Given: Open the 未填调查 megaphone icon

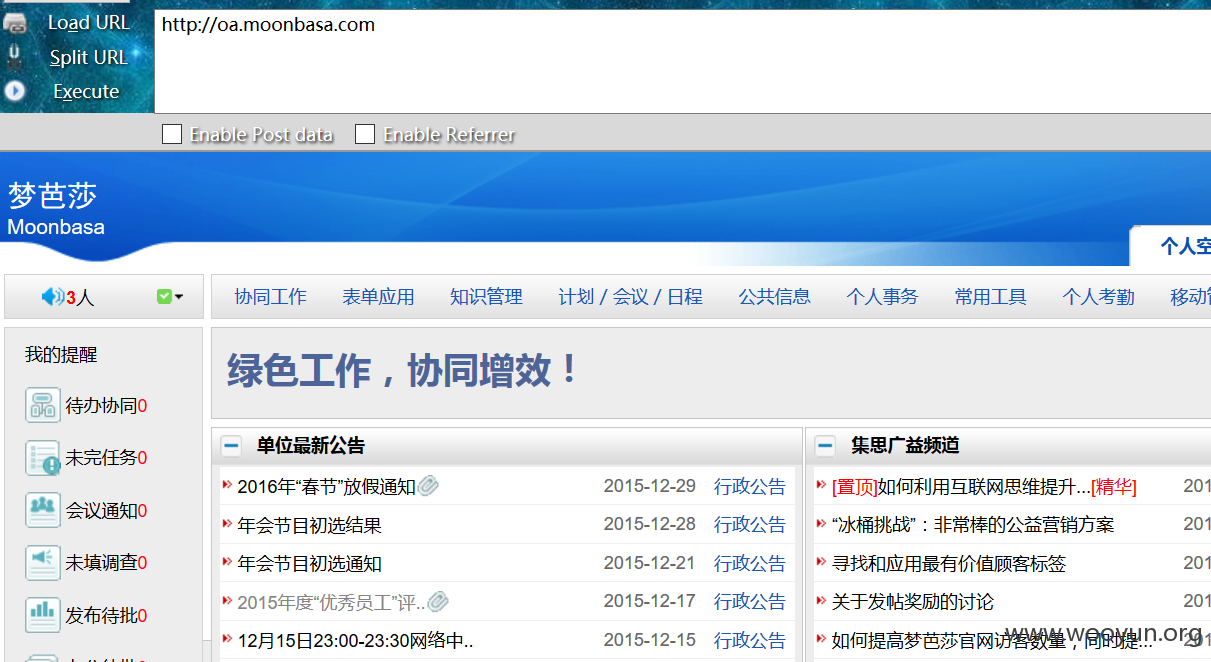Looking at the screenshot, I should pos(43,562).
